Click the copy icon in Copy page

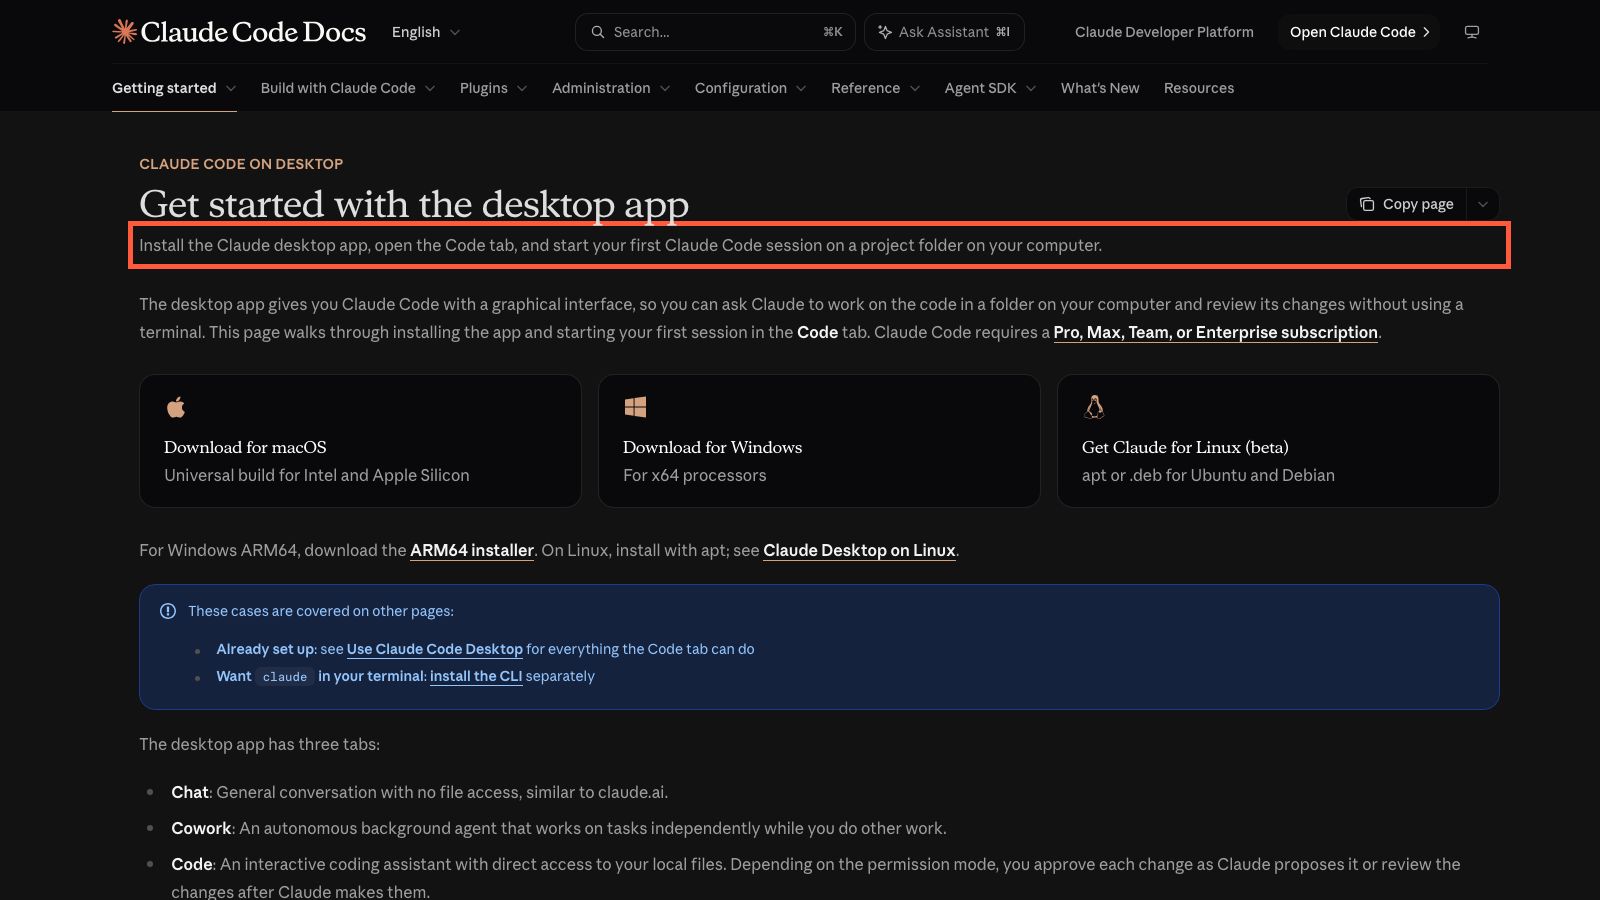tap(1367, 204)
